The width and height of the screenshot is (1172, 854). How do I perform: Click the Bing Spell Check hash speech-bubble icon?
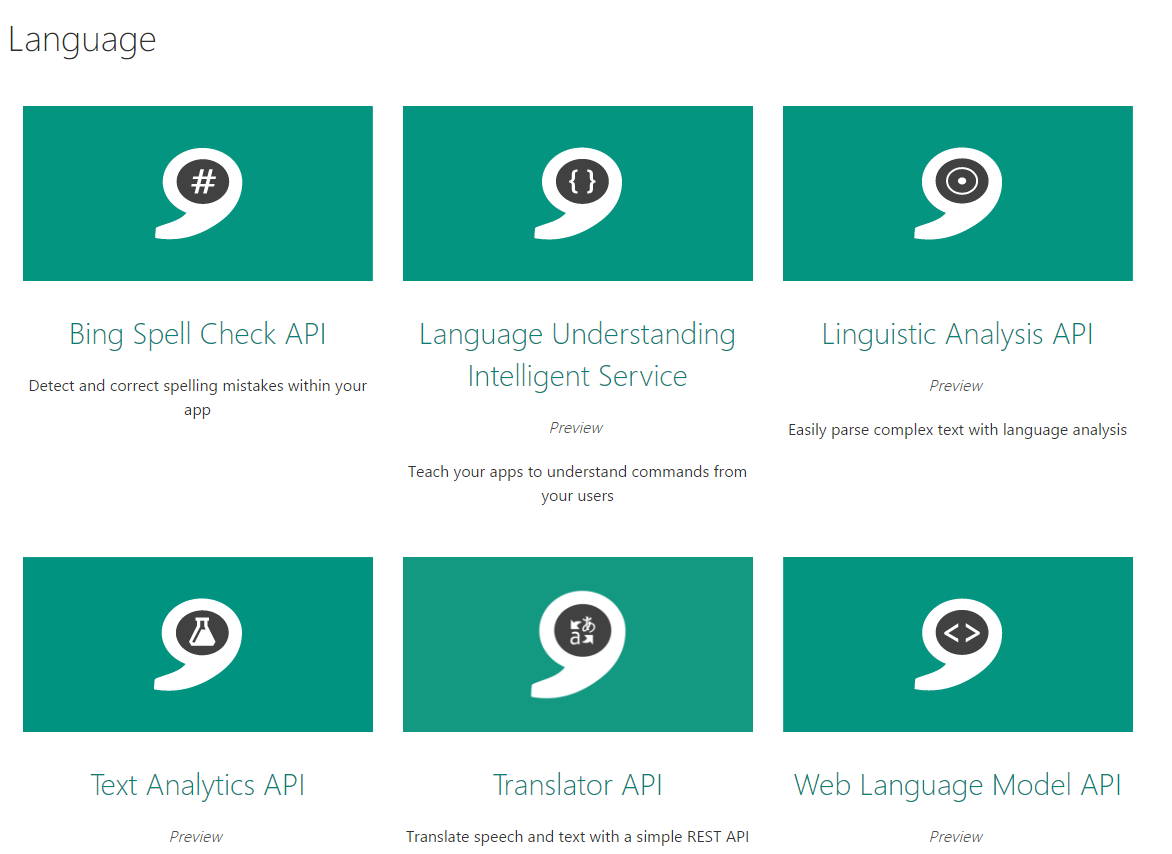198,193
